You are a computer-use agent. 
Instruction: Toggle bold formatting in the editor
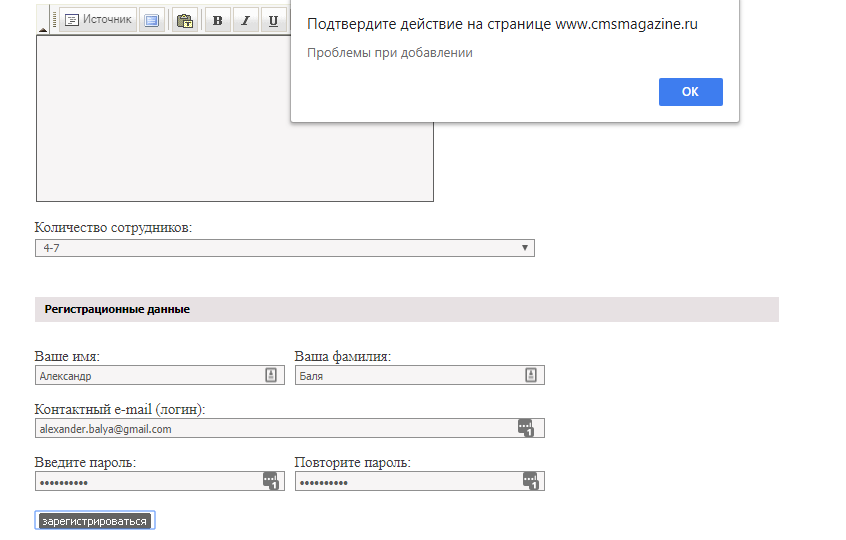point(217,20)
